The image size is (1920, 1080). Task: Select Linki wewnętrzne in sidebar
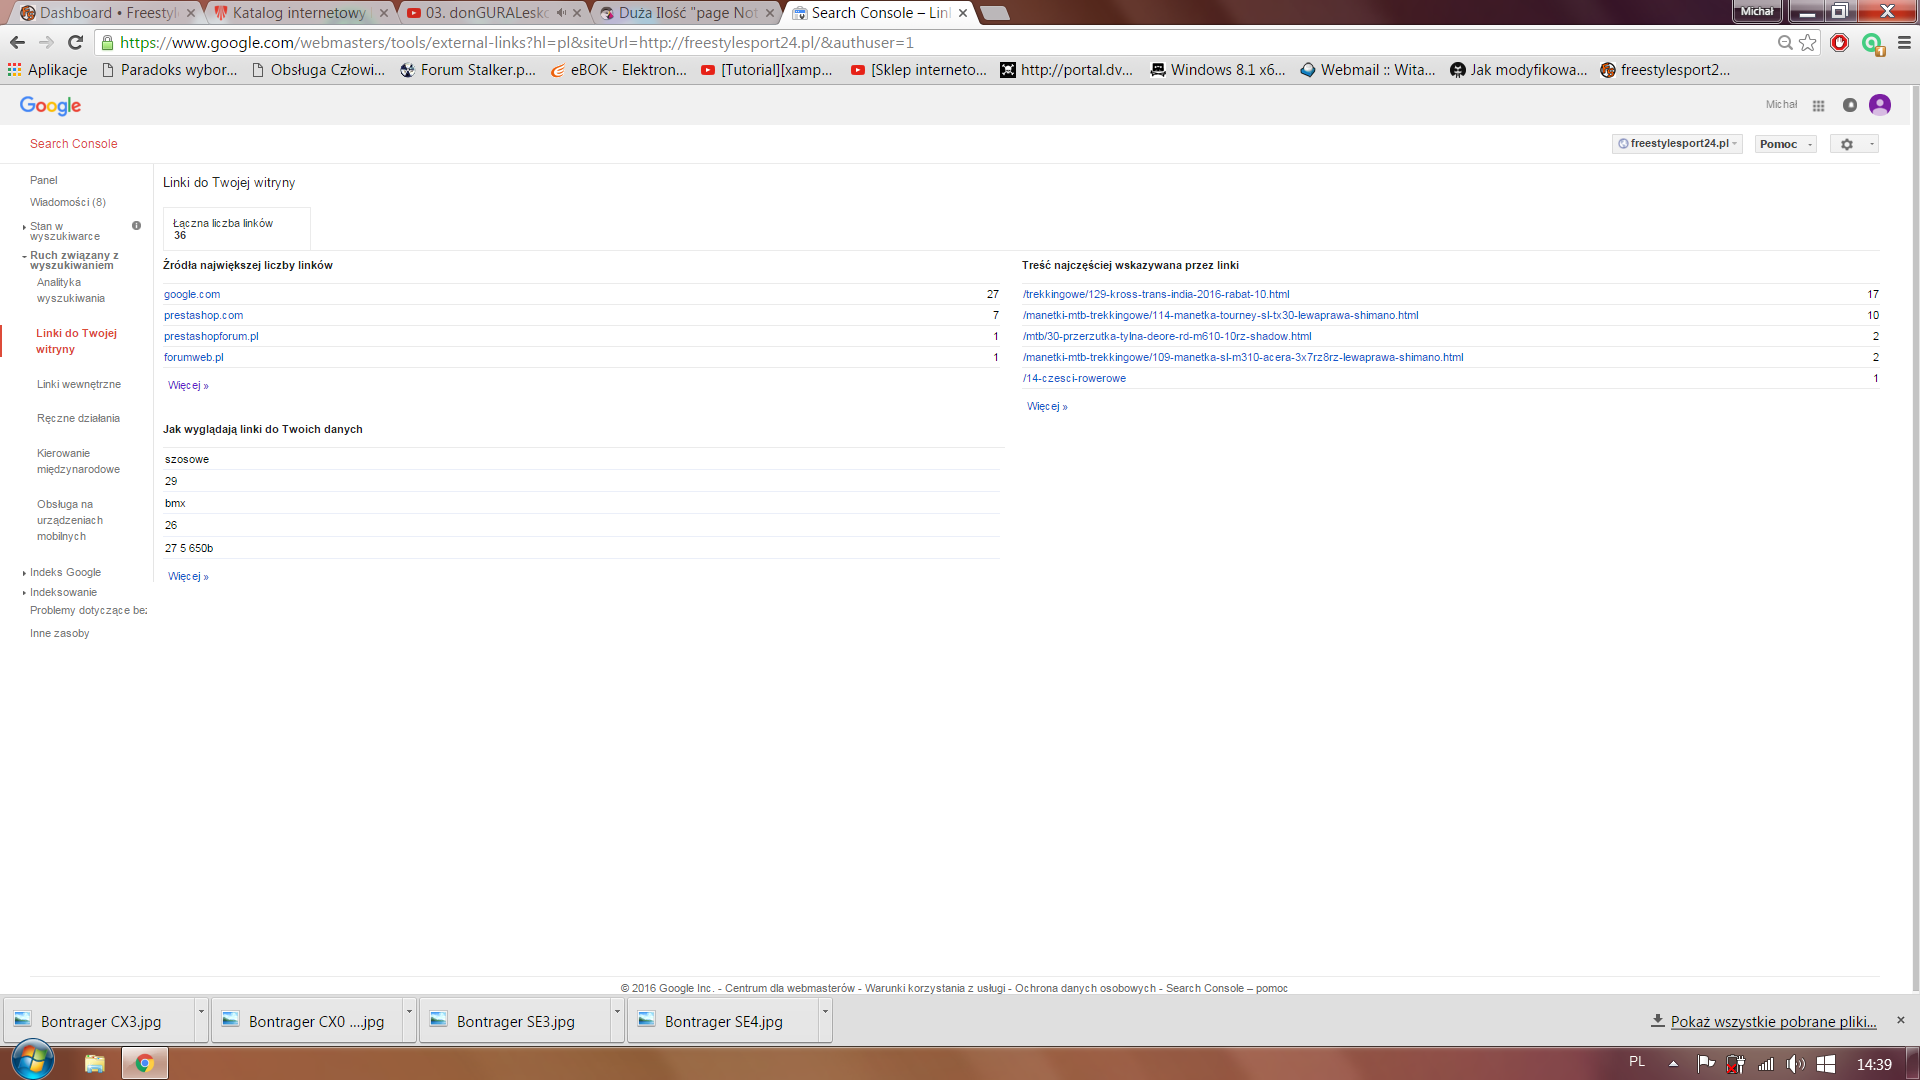click(x=78, y=384)
